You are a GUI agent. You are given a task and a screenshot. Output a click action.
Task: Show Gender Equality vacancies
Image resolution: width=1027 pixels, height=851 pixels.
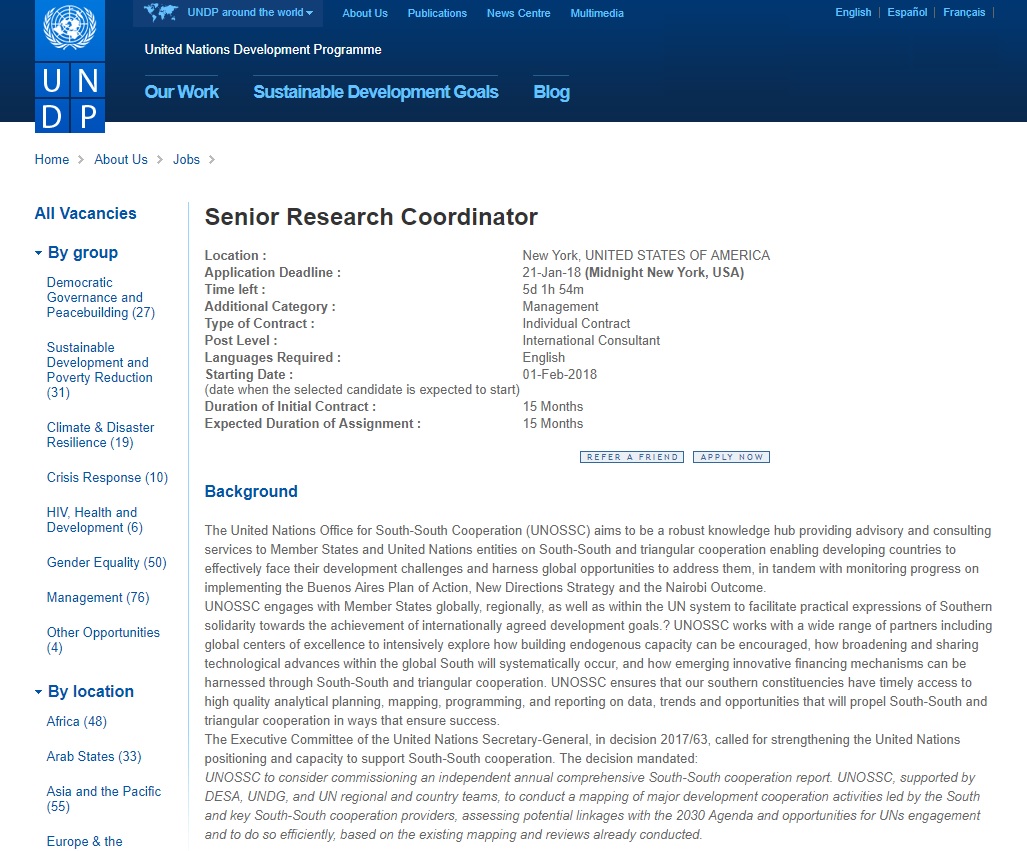[107, 563]
